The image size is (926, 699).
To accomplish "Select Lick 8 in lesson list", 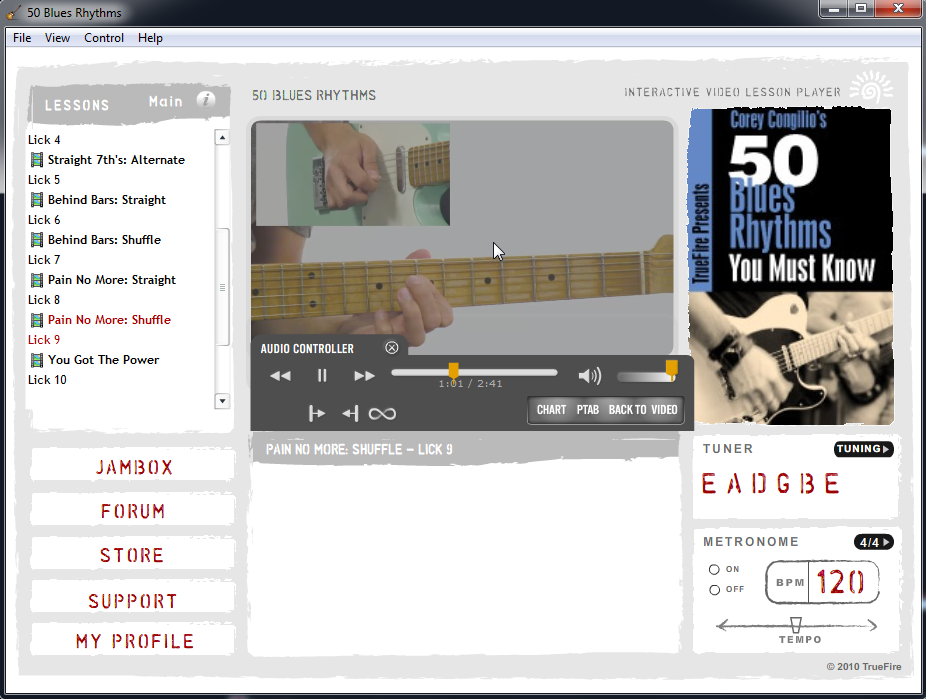I will [44, 300].
